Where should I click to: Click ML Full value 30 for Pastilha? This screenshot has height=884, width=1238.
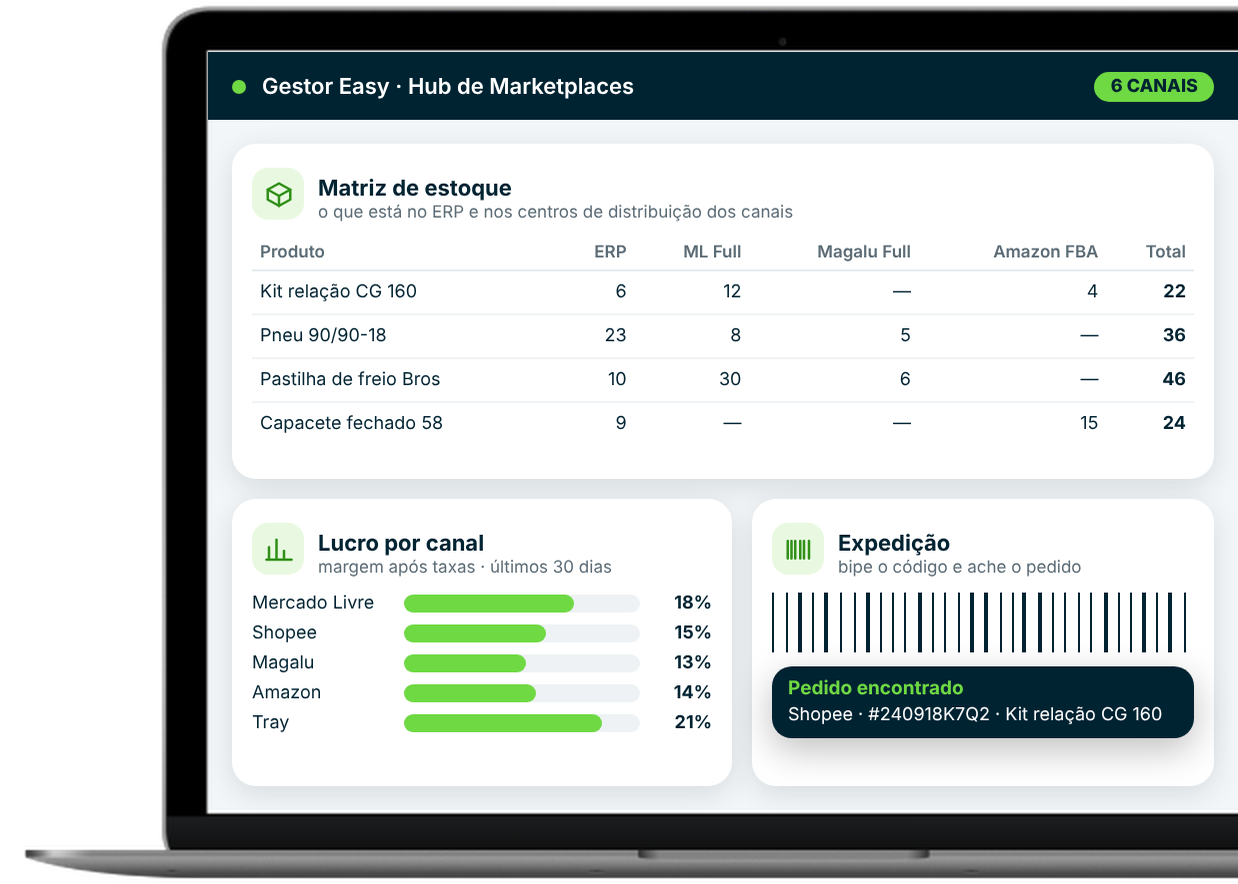click(730, 380)
